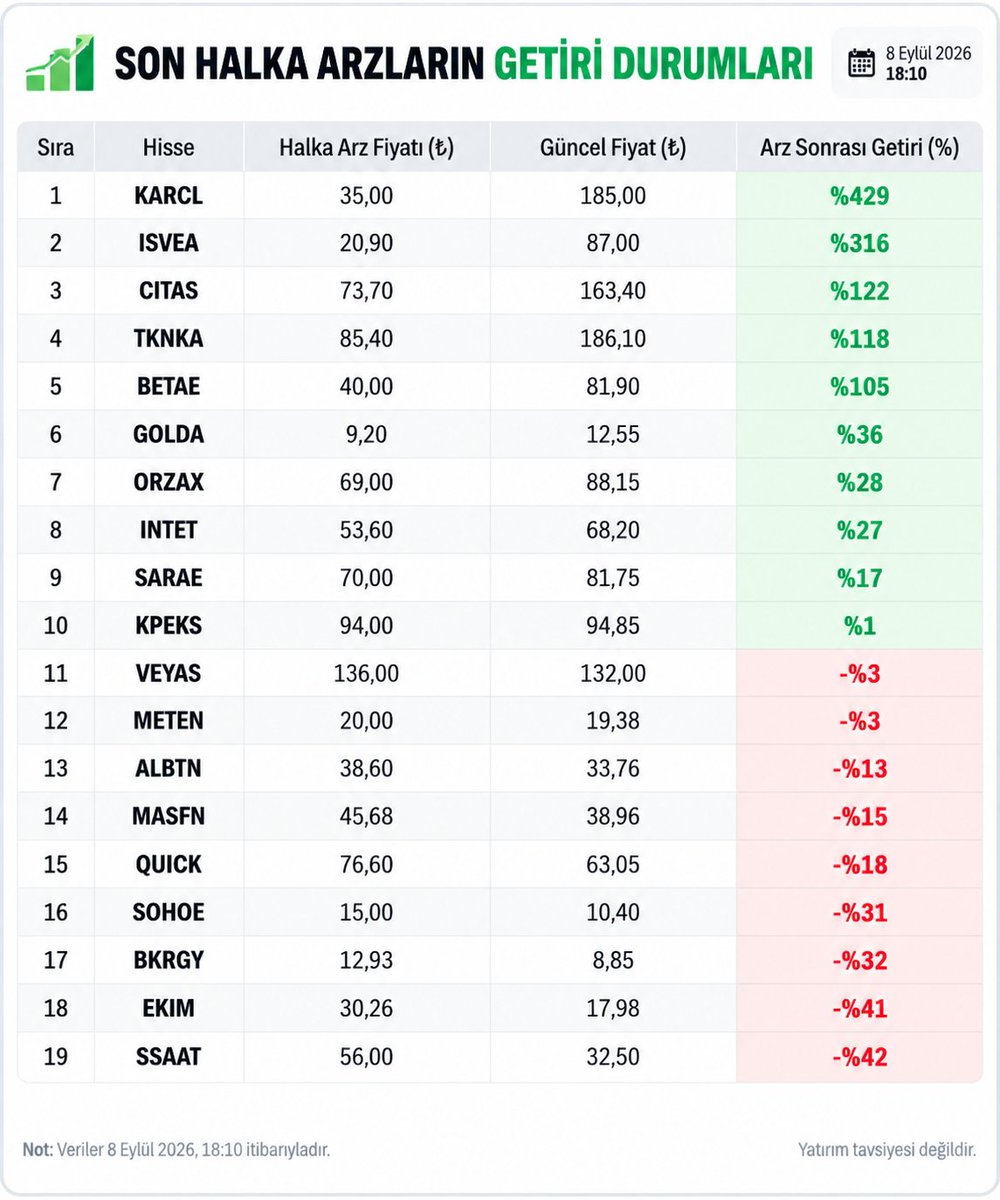This screenshot has height=1200, width=1000.
Task: Select the CITAS ticker cell
Action: point(168,291)
